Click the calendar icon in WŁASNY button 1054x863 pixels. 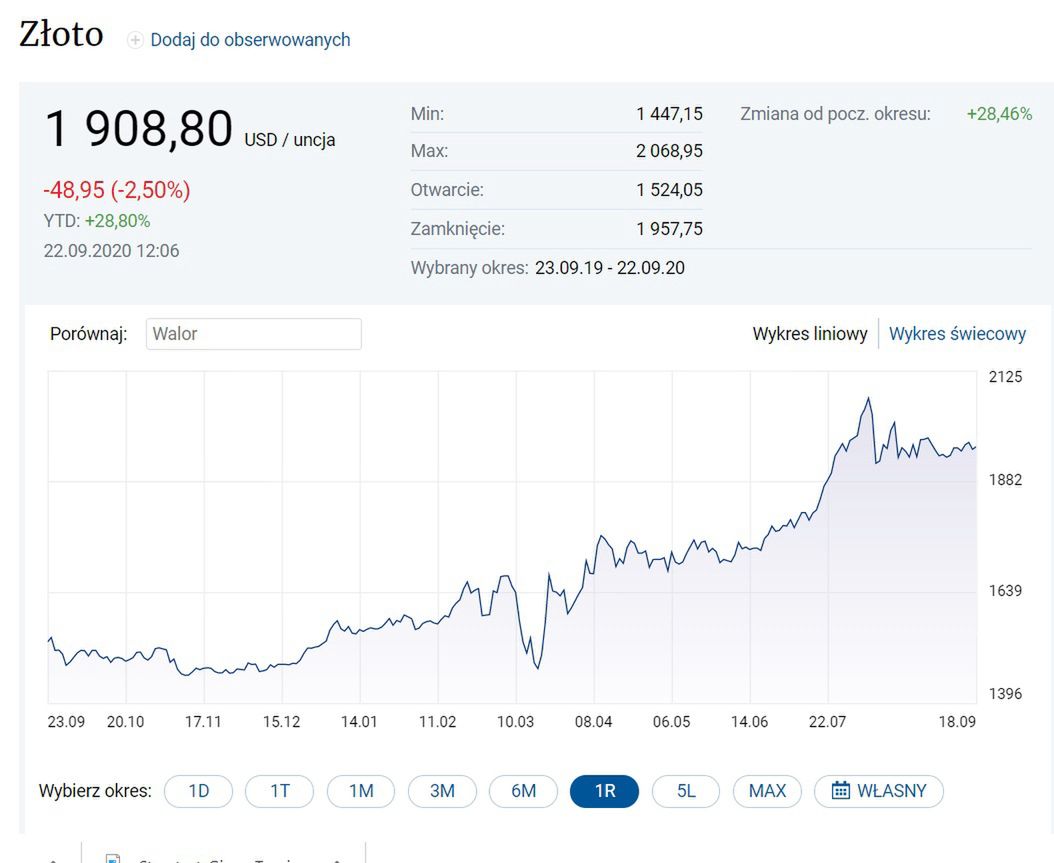coord(841,791)
